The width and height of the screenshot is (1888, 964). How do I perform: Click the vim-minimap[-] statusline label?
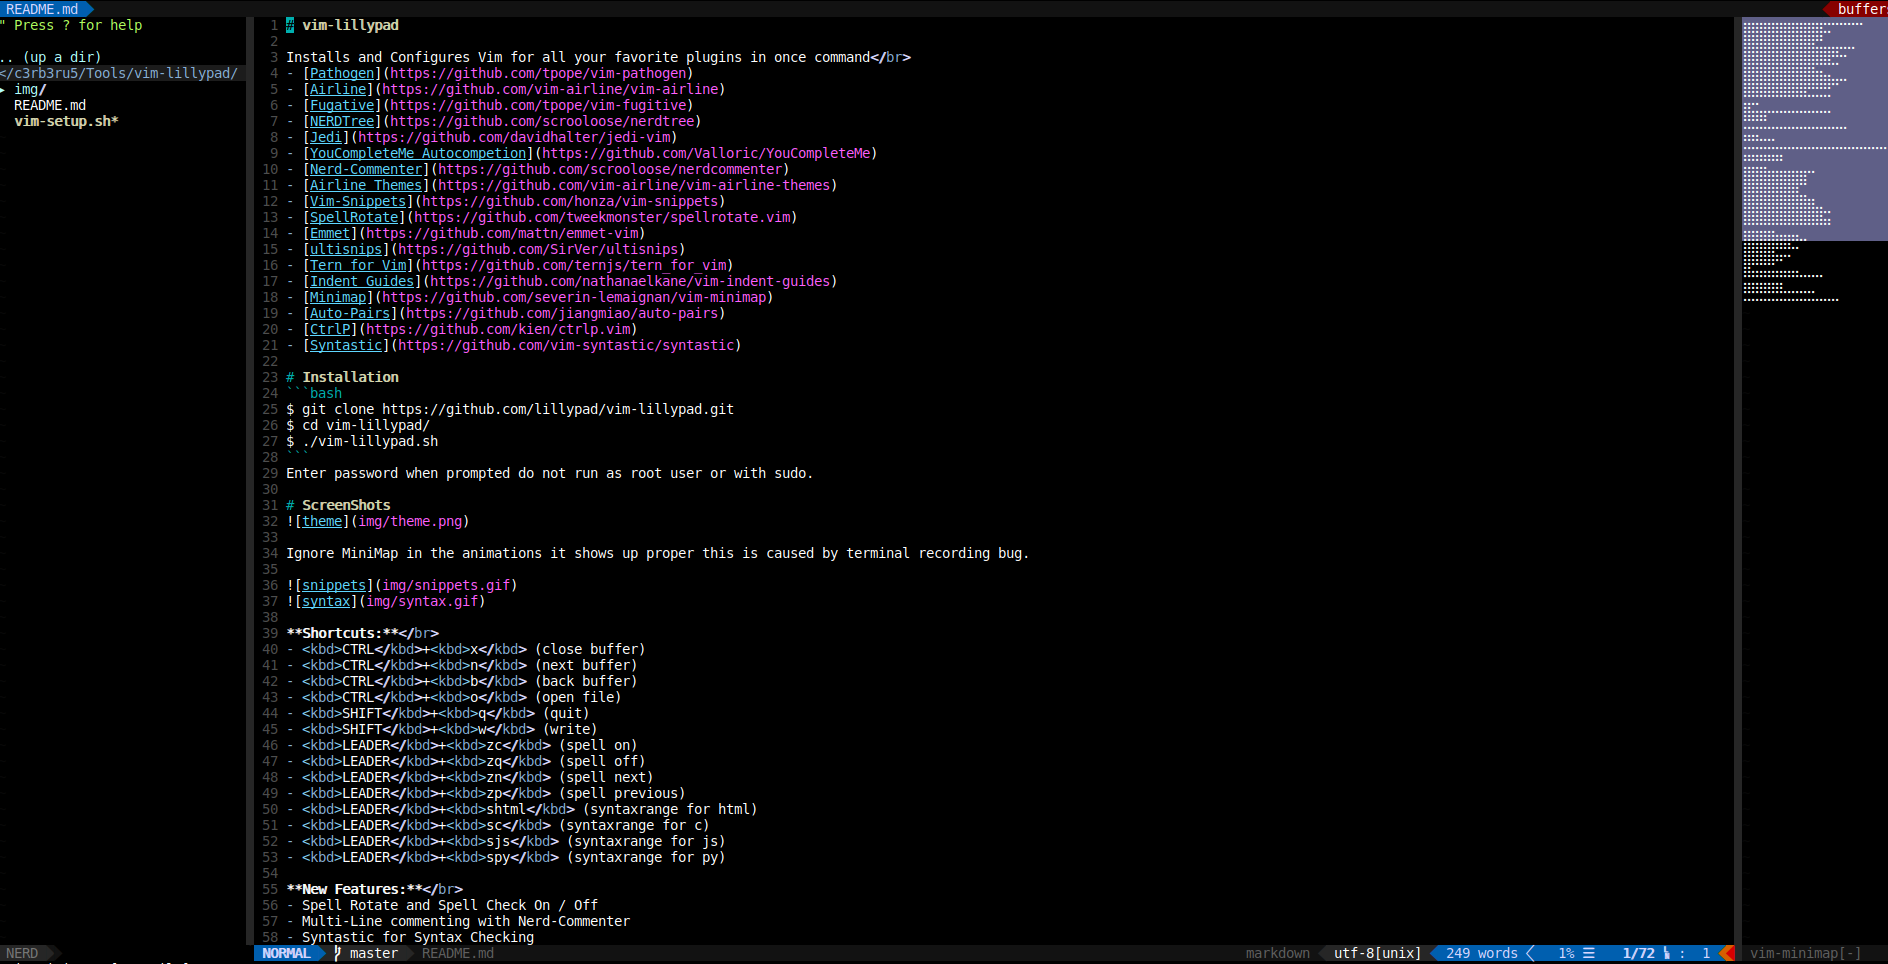[x=1805, y=953]
